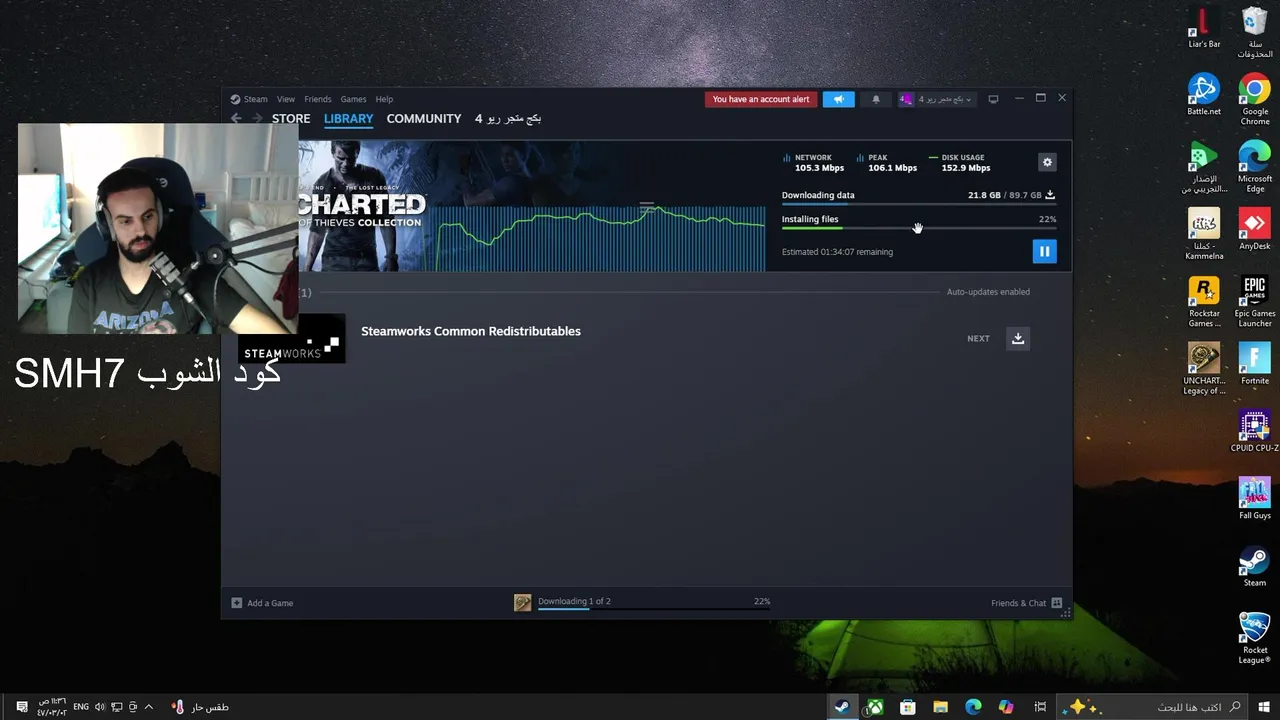Go to the LIBRARY tab
The height and width of the screenshot is (720, 1280).
tap(348, 118)
